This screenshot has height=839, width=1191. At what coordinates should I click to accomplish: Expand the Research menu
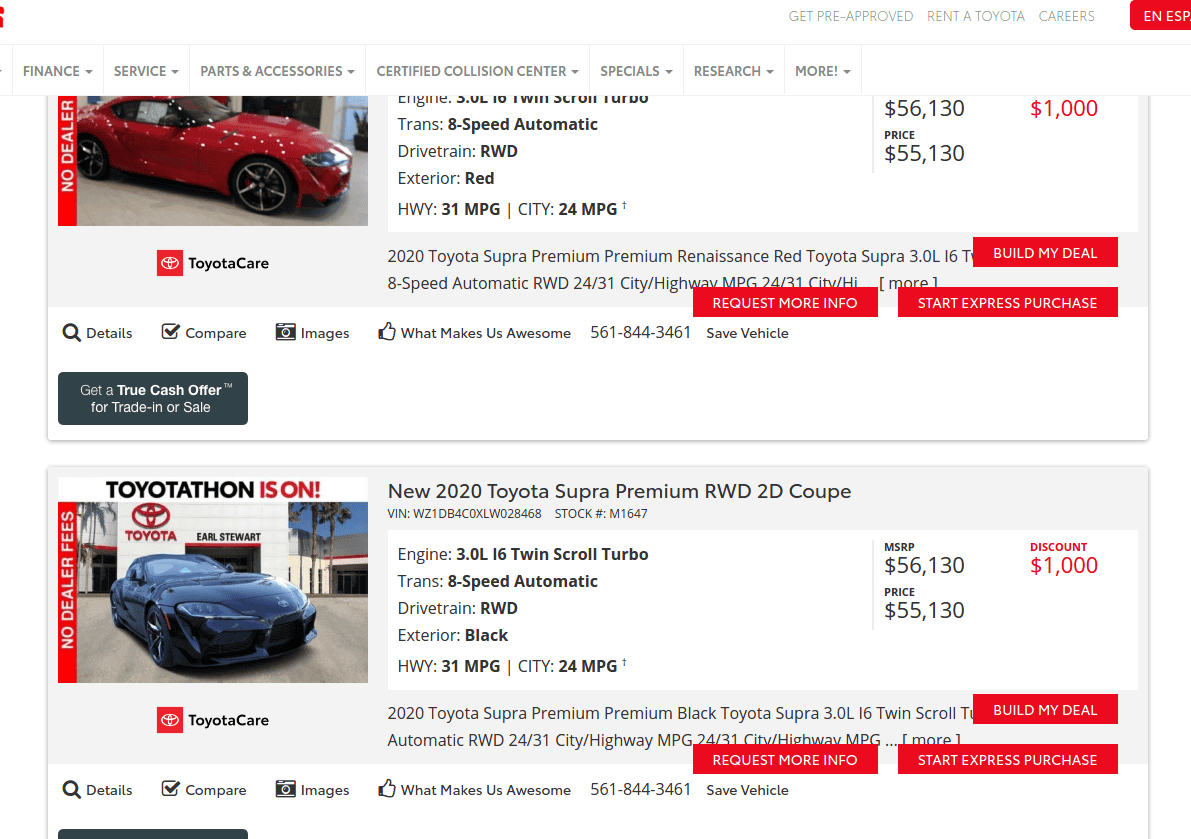pos(733,71)
